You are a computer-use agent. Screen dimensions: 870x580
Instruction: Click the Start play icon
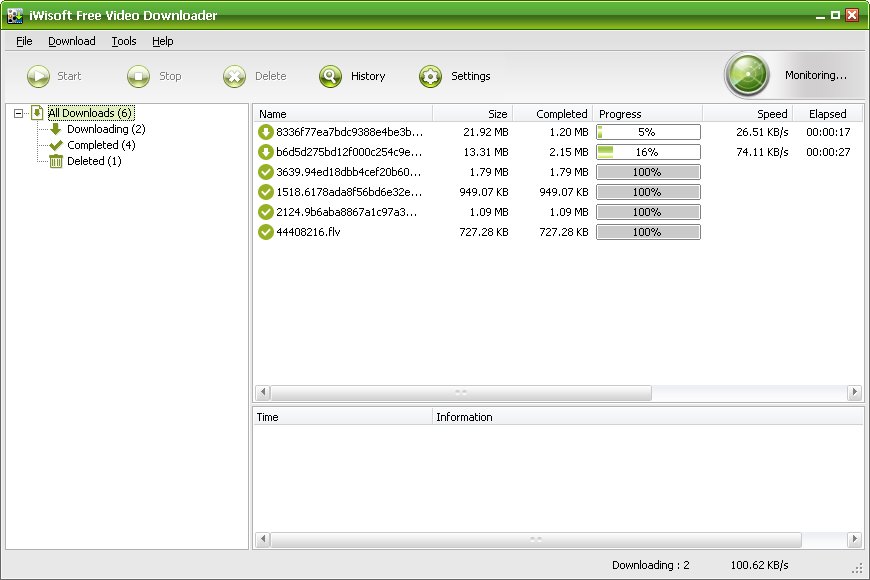point(38,76)
